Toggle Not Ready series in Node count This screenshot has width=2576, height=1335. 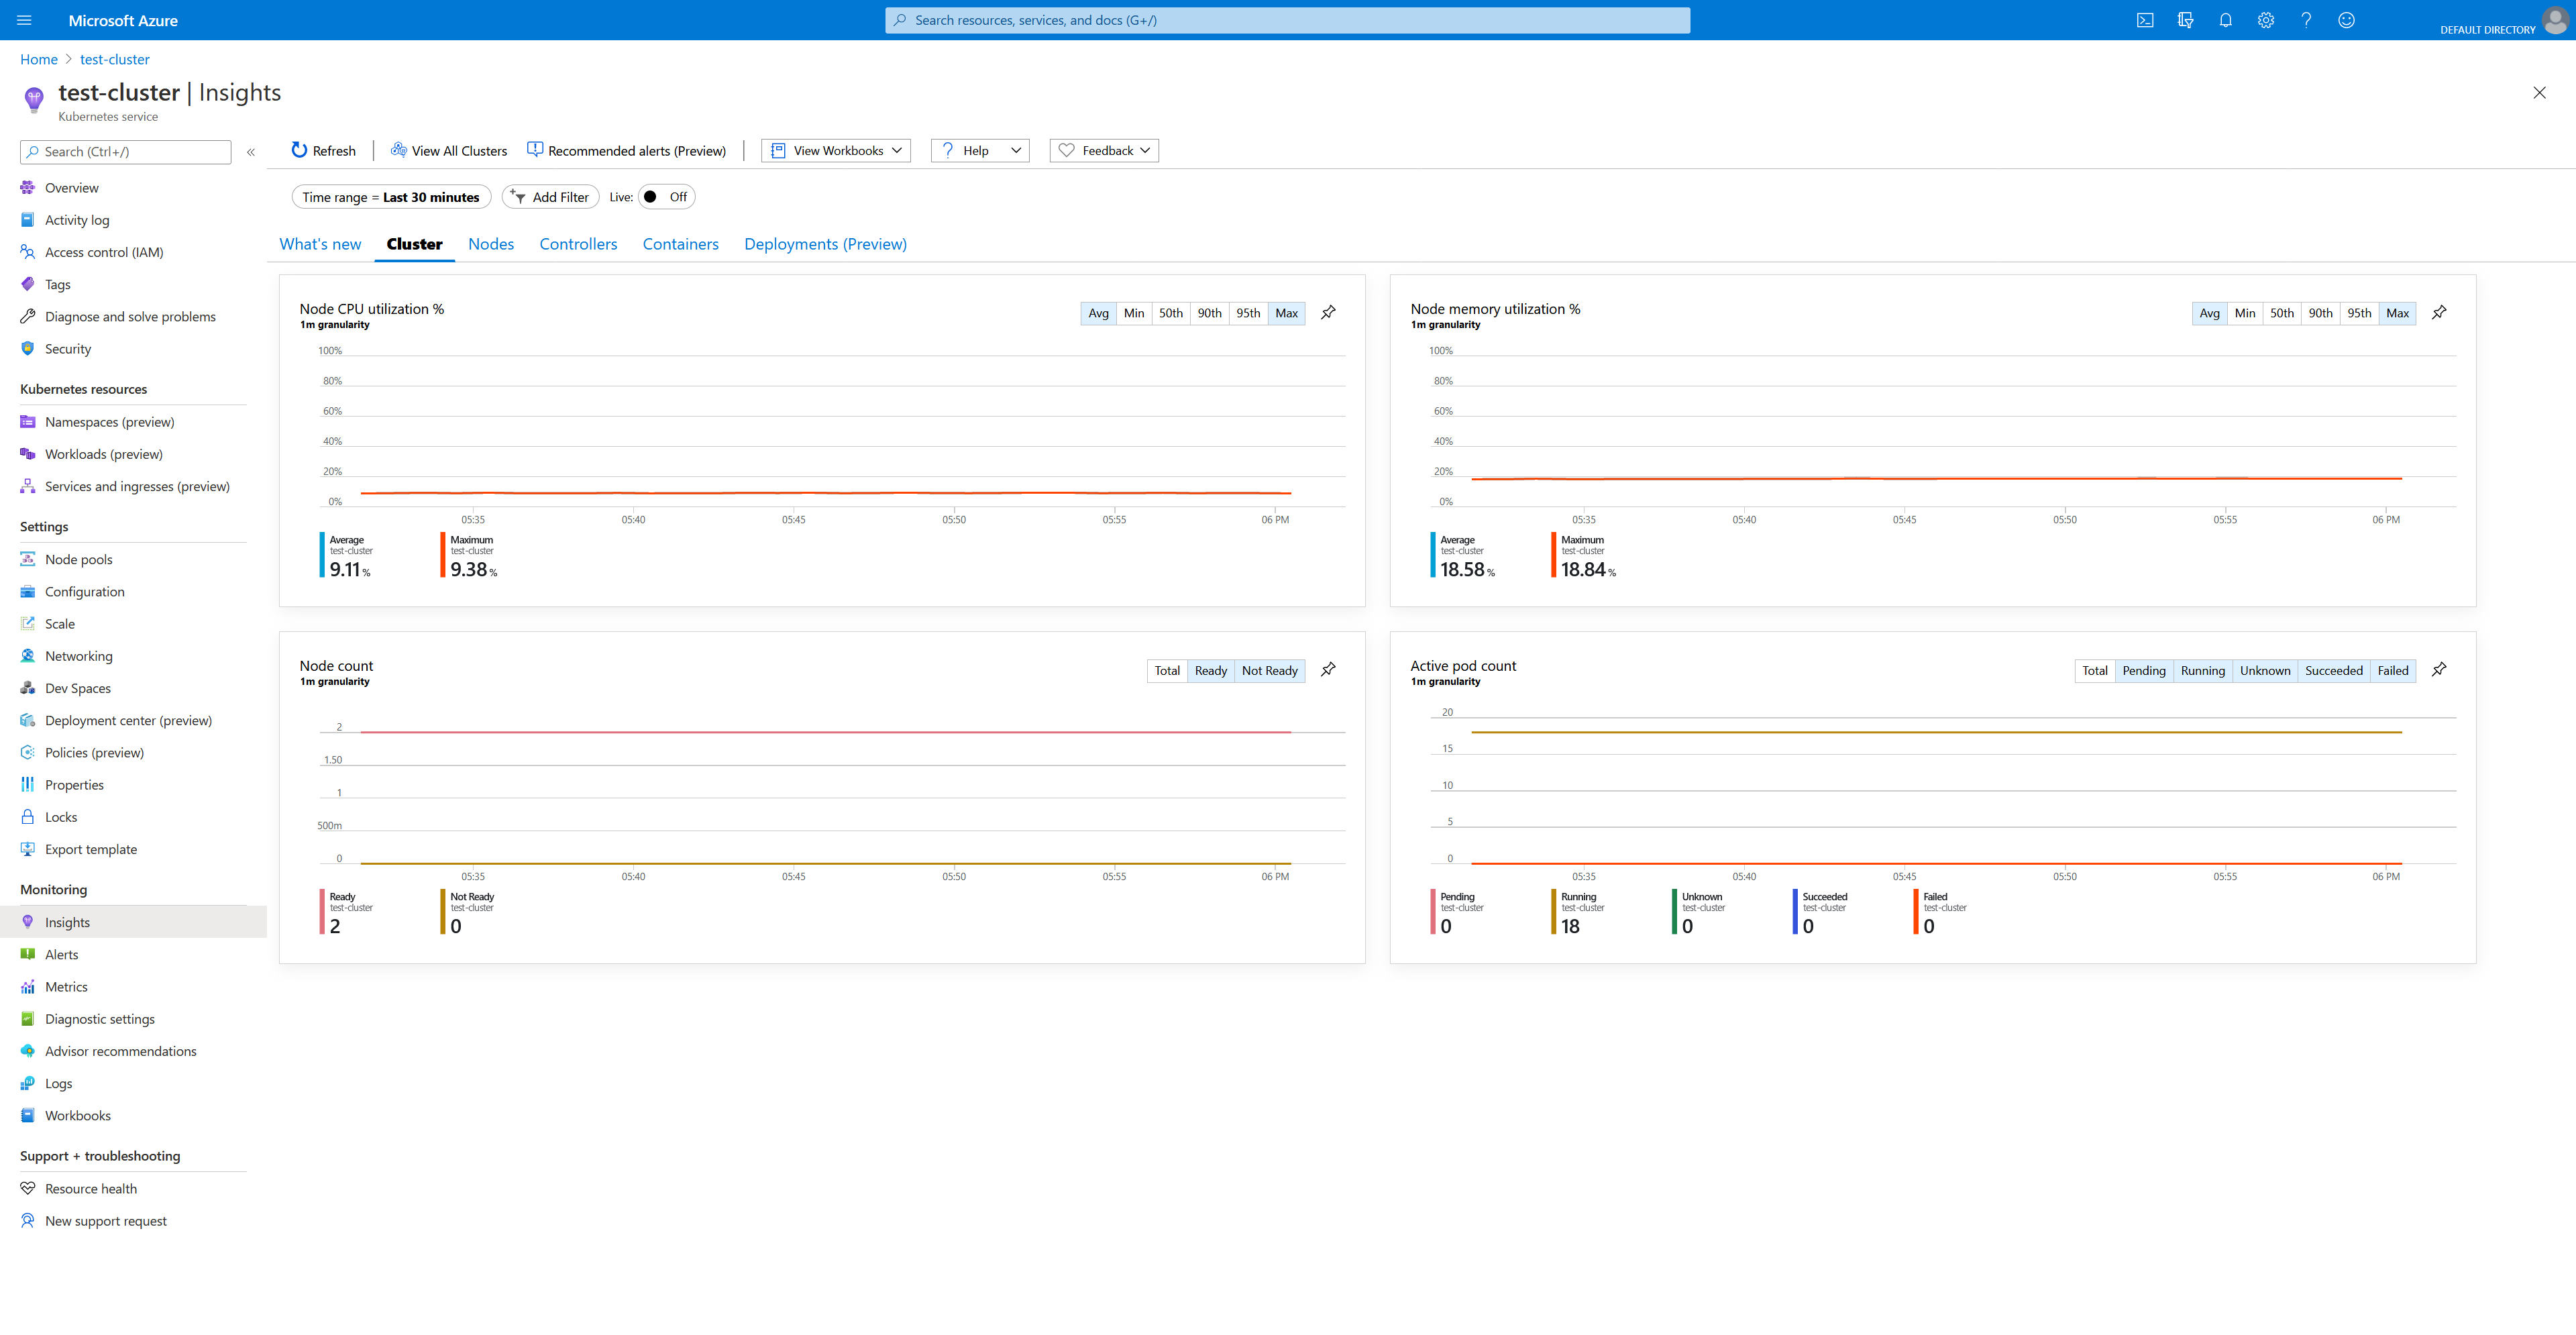tap(1269, 671)
